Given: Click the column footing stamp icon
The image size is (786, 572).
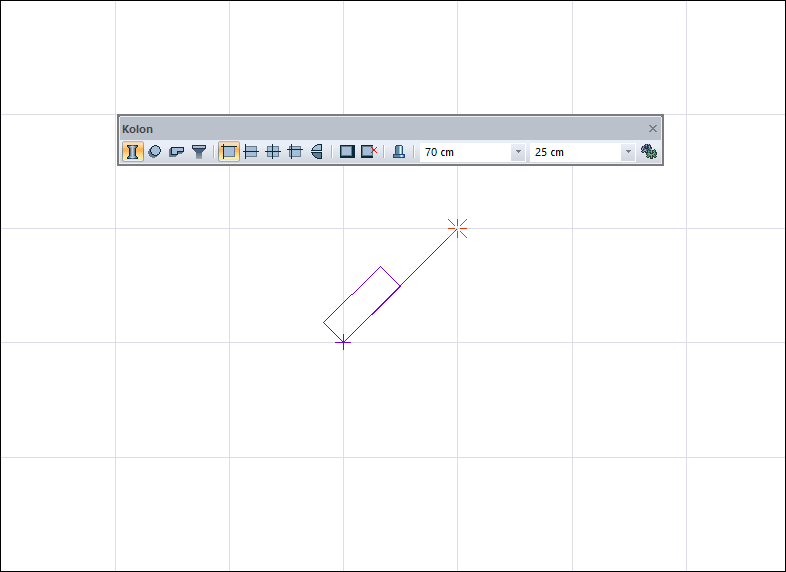Looking at the screenshot, I should point(399,151).
